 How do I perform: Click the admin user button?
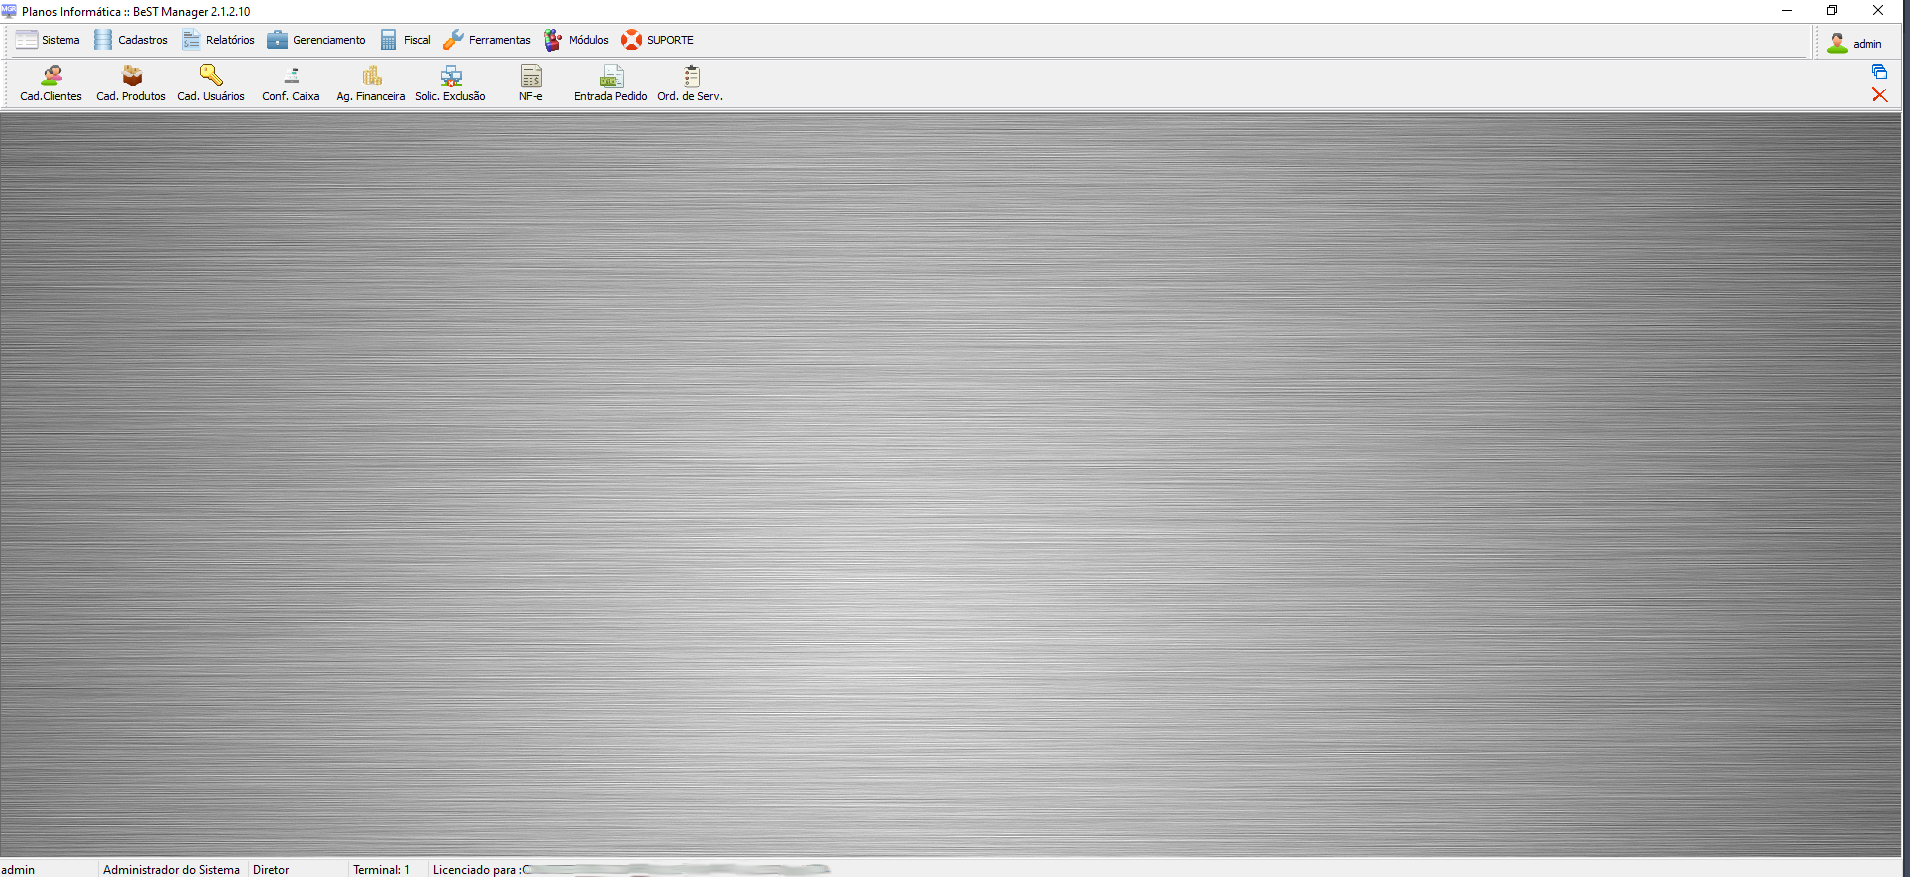click(x=1855, y=43)
